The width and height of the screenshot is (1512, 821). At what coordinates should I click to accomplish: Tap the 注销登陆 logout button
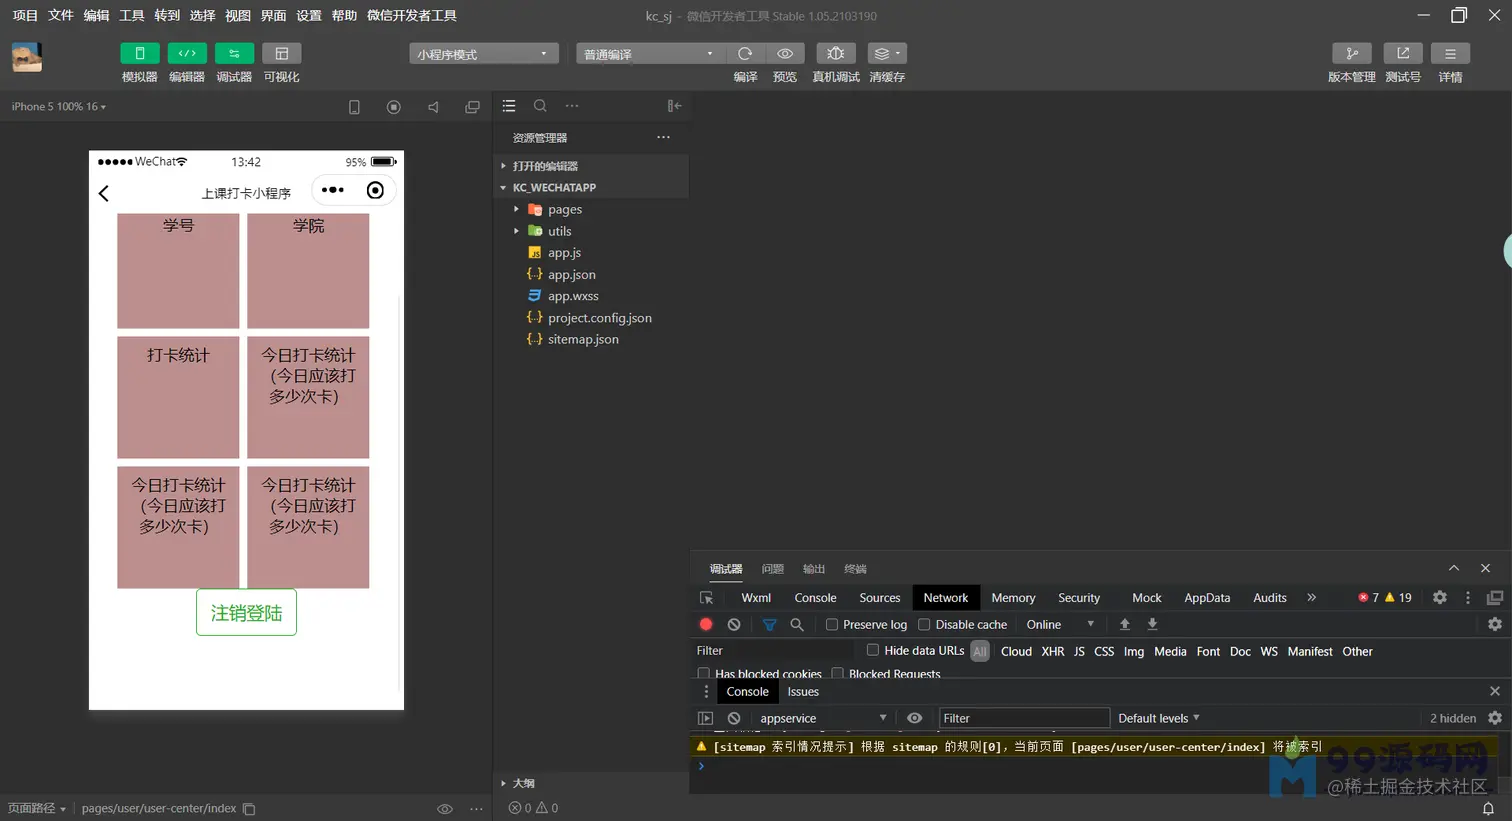tap(246, 613)
